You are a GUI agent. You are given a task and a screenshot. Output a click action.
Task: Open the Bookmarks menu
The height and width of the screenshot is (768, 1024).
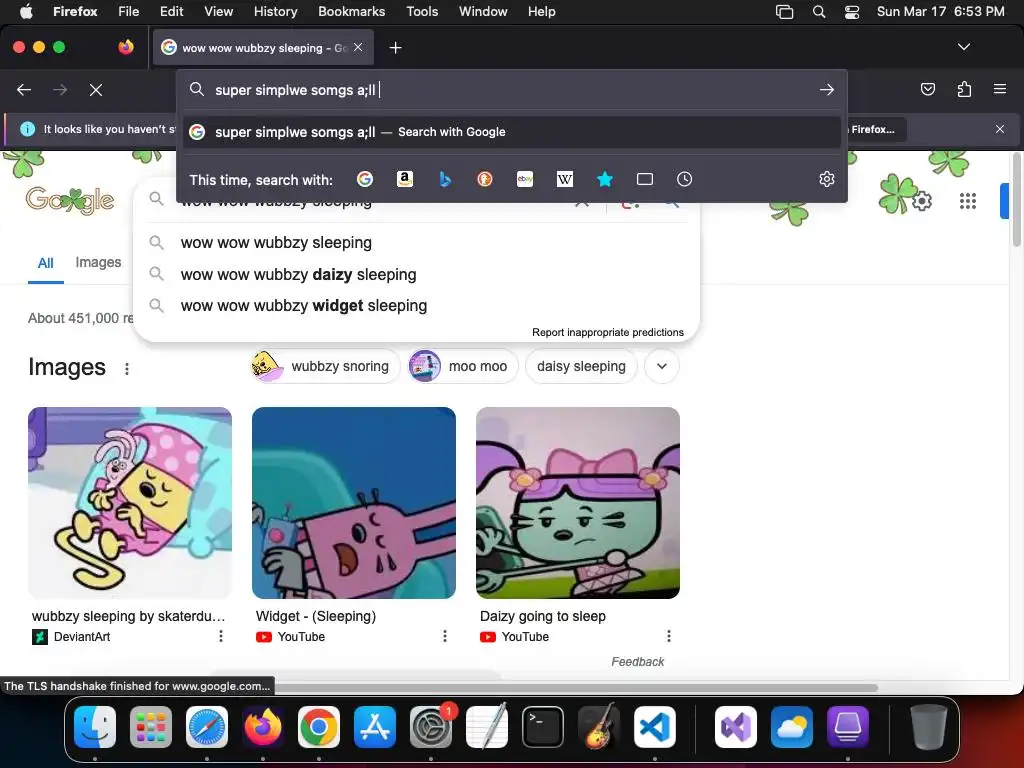coord(351,12)
